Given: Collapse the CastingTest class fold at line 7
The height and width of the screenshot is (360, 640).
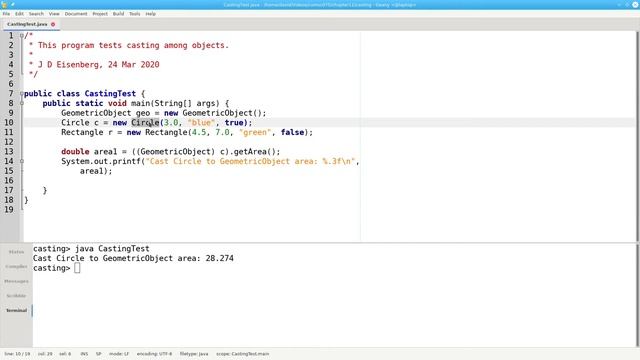Looking at the screenshot, I should [x=22, y=93].
